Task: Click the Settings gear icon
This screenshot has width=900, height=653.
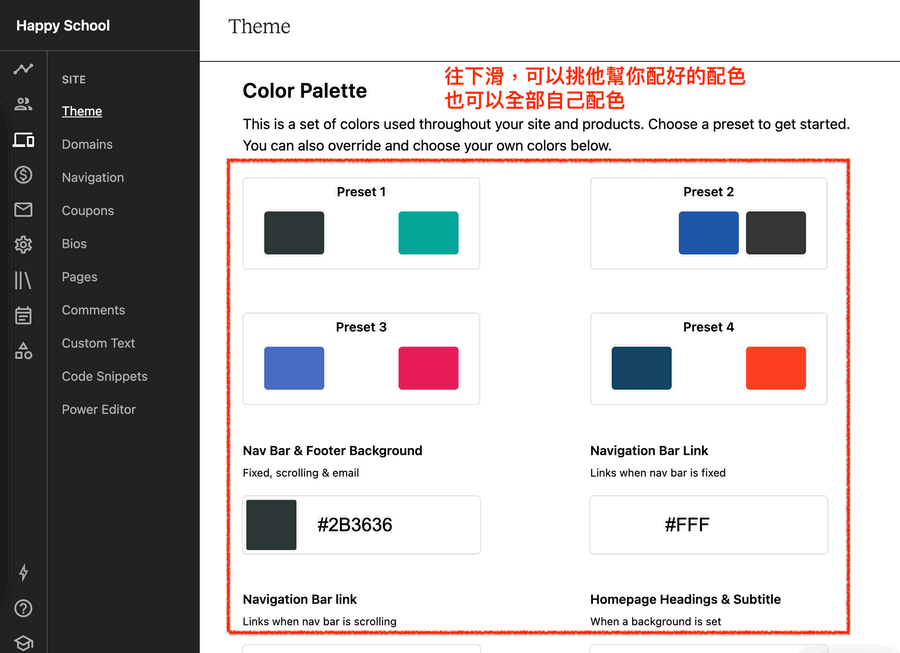Action: 23,245
